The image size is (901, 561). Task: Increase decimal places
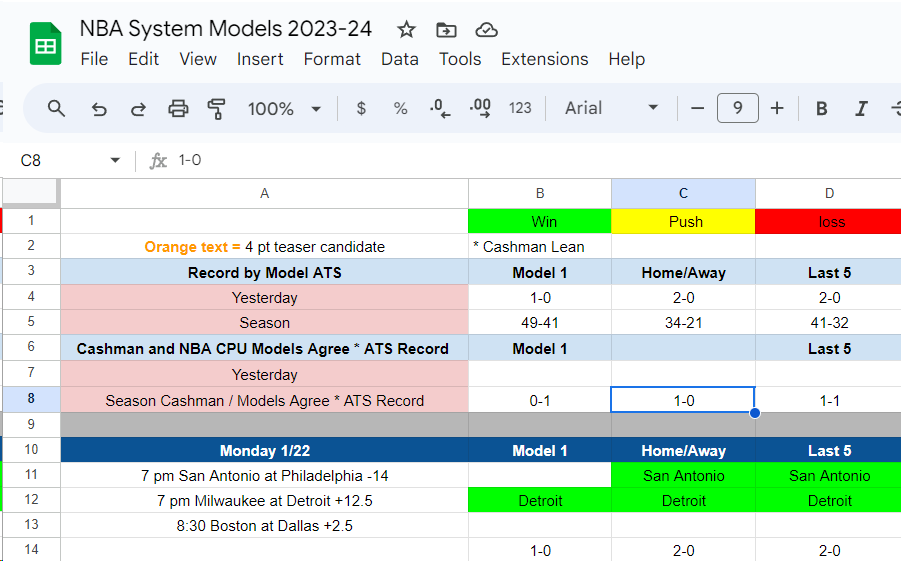[480, 108]
